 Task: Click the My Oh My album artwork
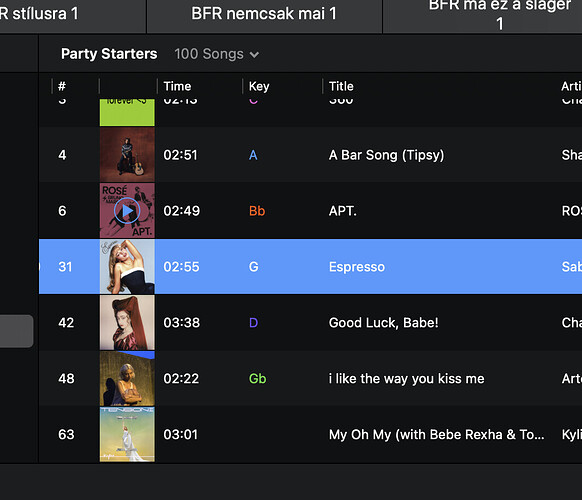(127, 434)
